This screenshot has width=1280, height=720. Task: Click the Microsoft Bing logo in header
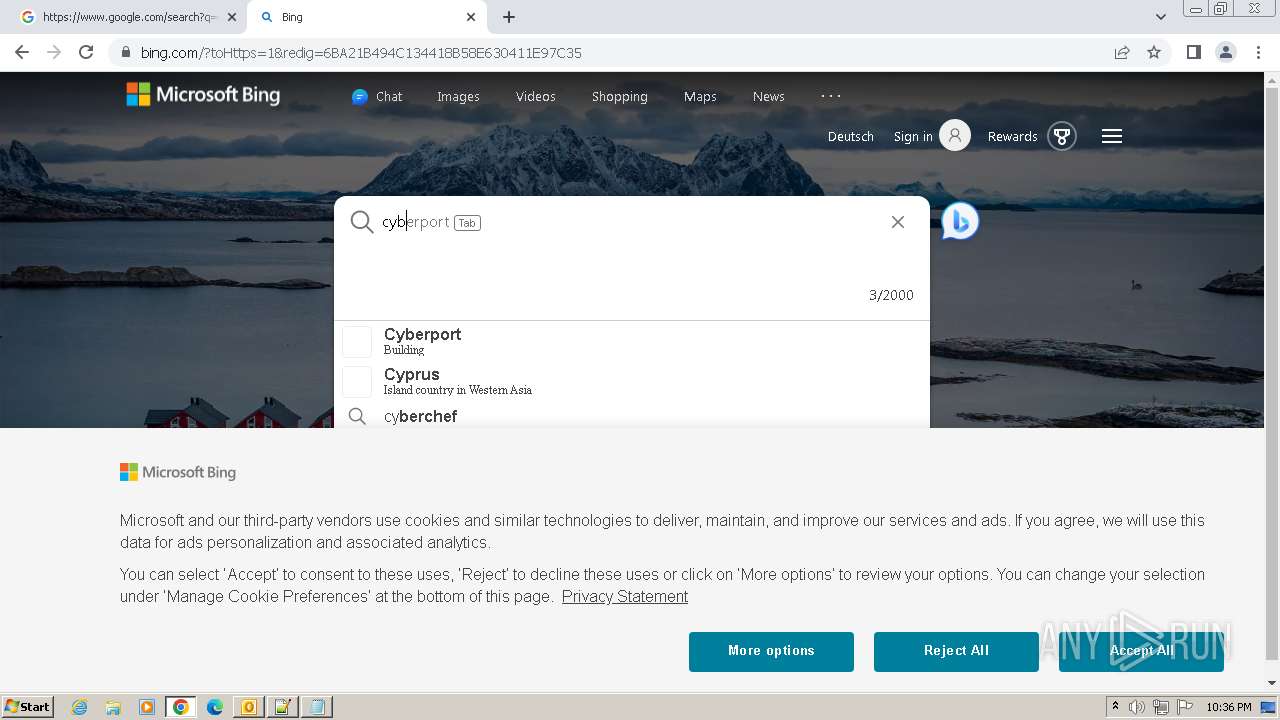pyautogui.click(x=203, y=95)
